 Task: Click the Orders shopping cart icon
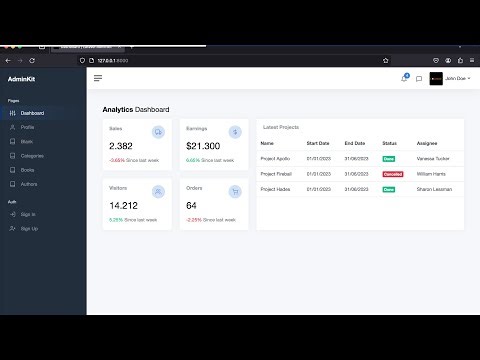click(x=235, y=192)
